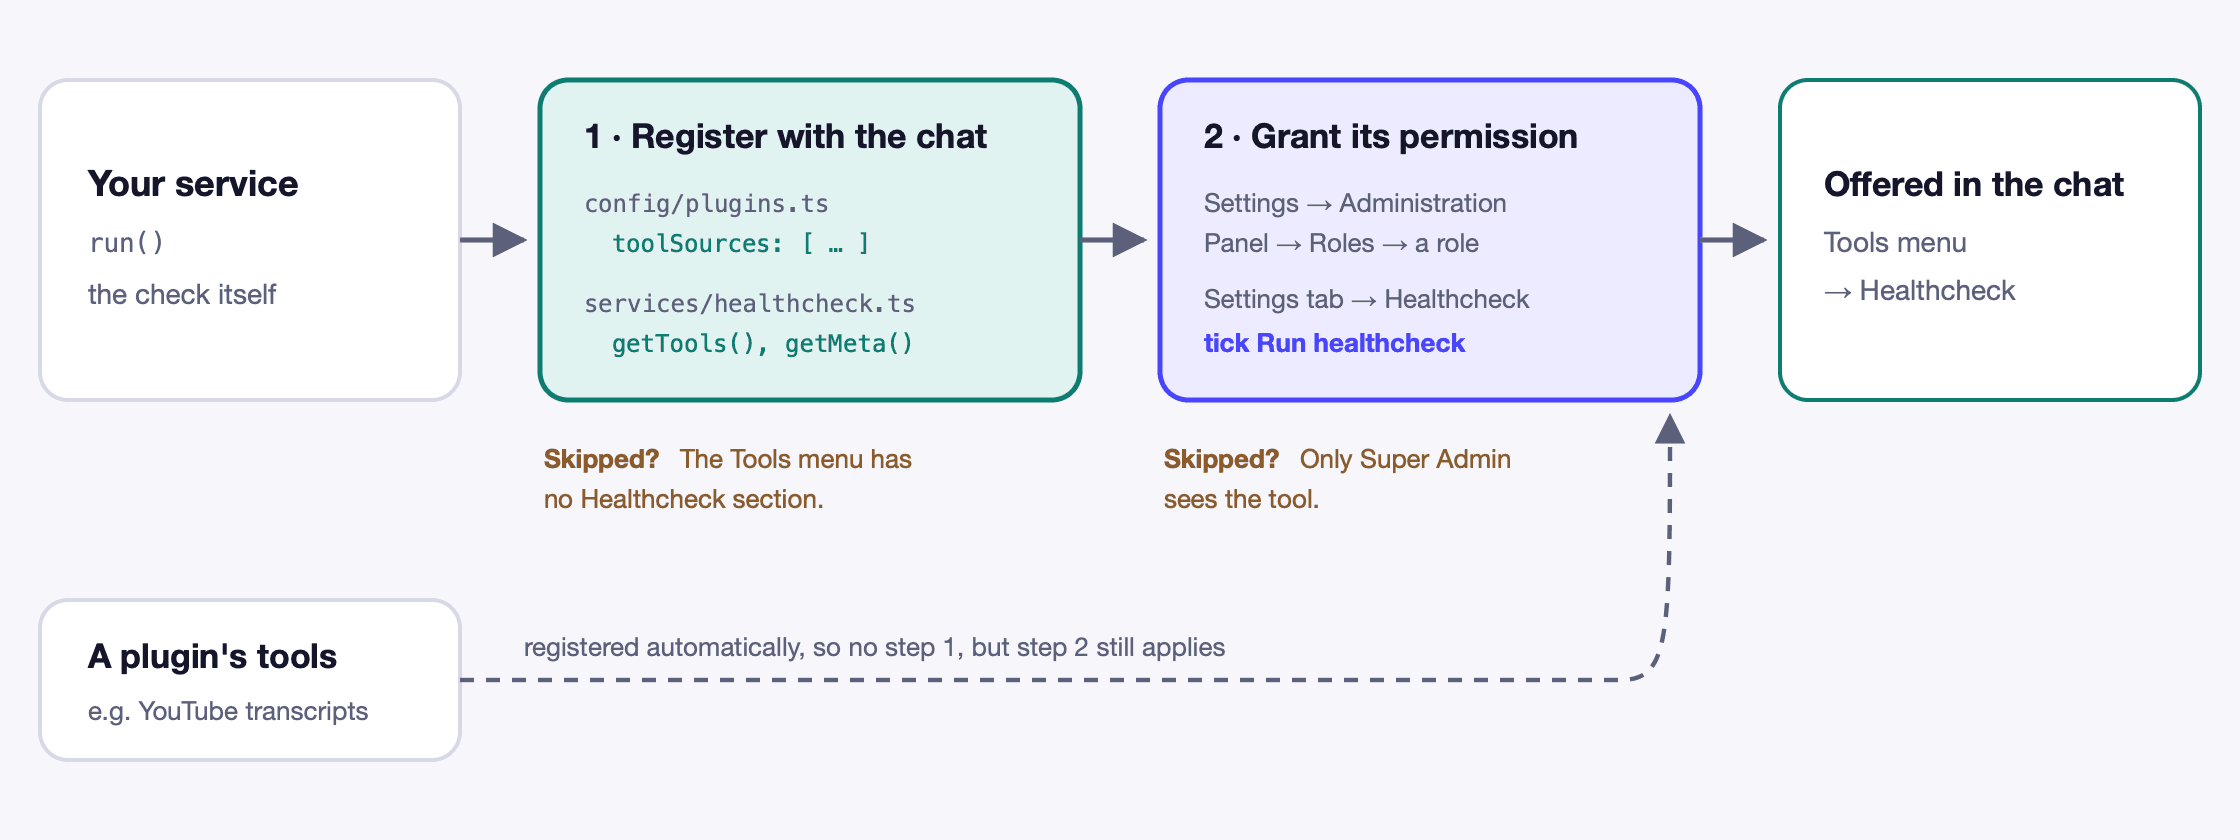Image resolution: width=2240 pixels, height=840 pixels.
Task: Select the toolSources: [ … ] code line
Action: 741,244
